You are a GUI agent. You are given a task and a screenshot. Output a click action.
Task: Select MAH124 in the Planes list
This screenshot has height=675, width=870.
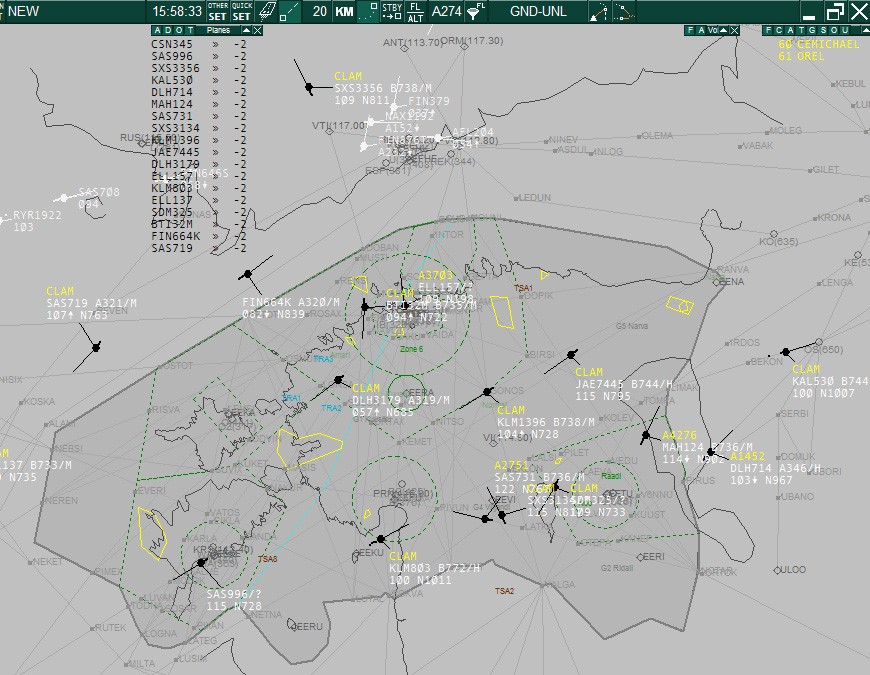pos(172,104)
